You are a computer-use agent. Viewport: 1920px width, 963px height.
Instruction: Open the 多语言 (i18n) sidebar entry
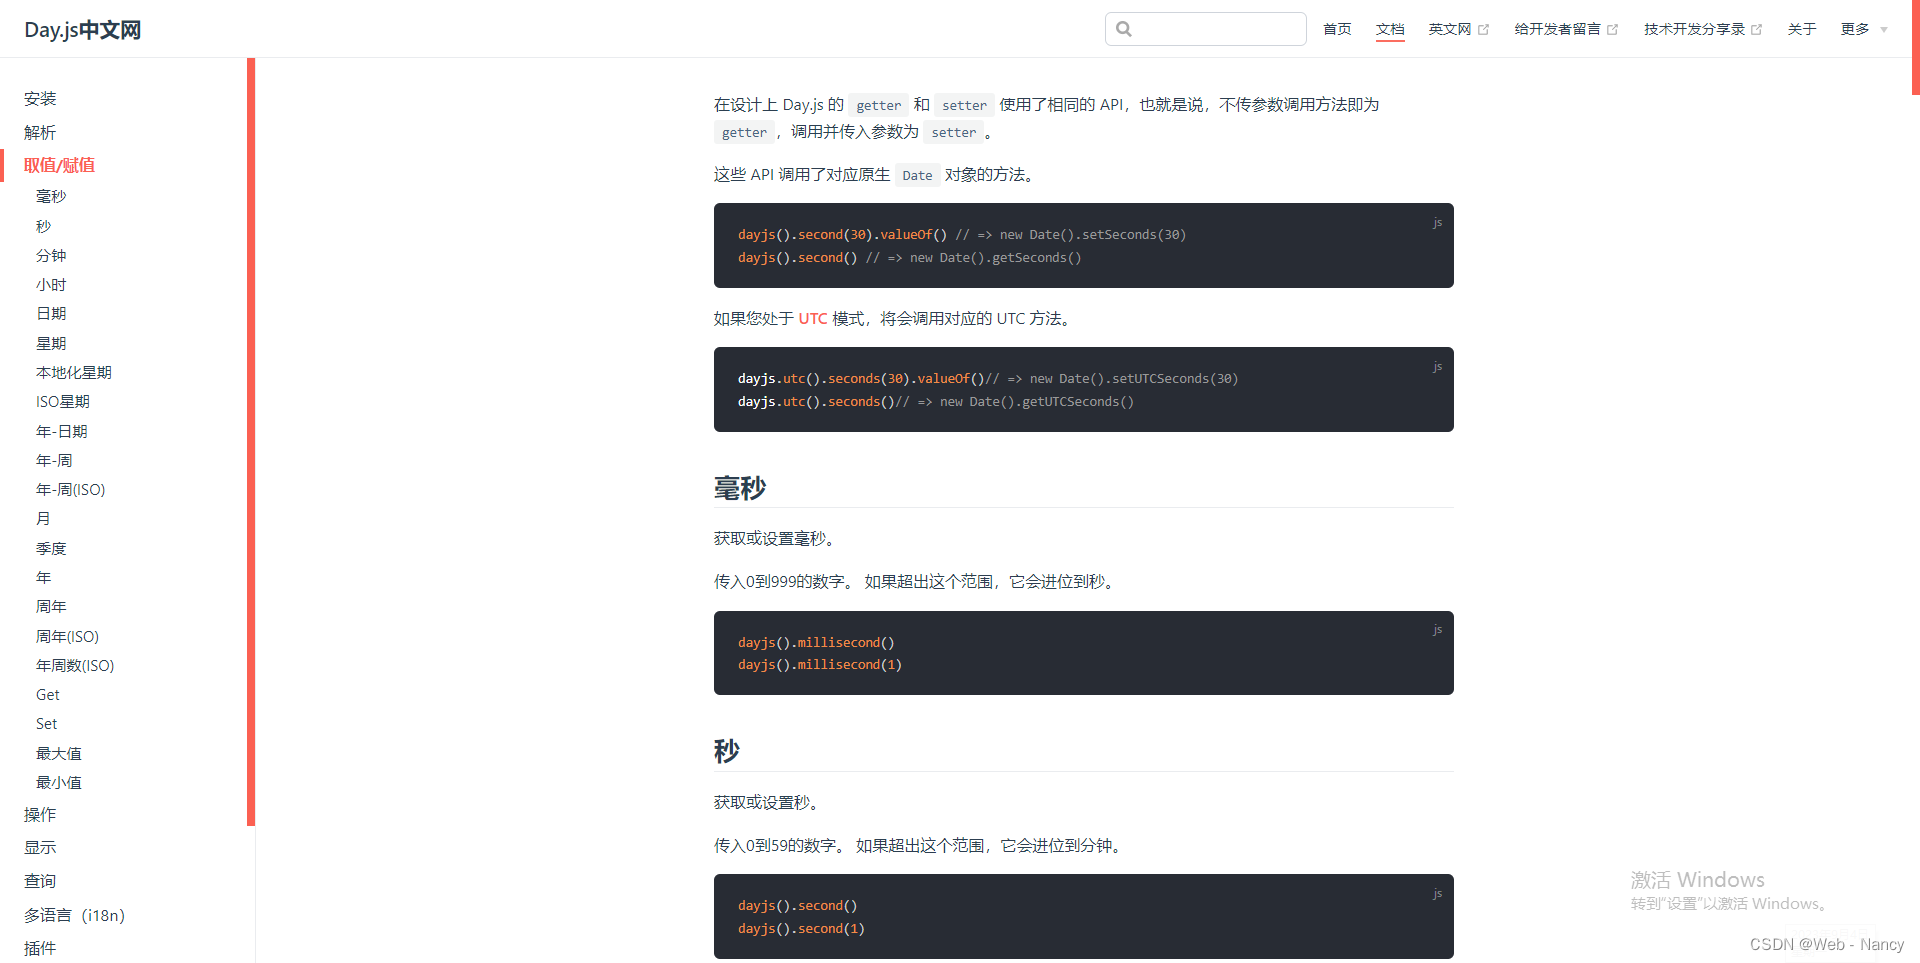pyautogui.click(x=74, y=914)
